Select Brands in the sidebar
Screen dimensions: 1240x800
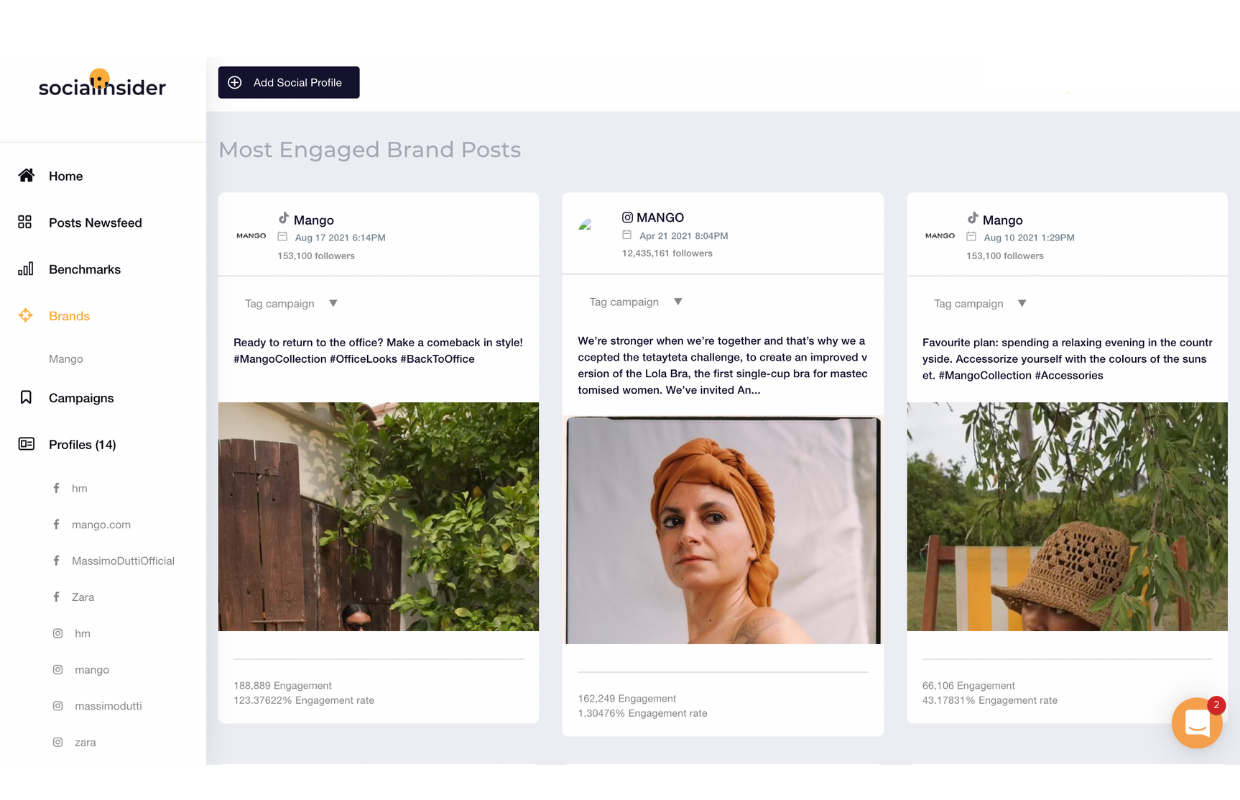[69, 316]
